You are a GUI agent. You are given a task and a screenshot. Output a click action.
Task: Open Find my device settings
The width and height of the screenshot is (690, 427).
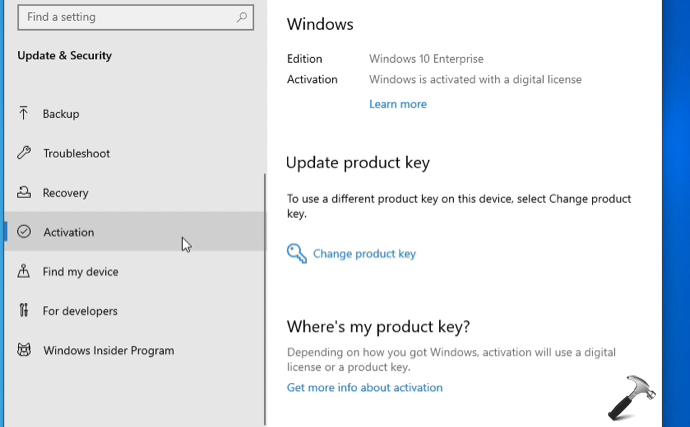coord(135,271)
